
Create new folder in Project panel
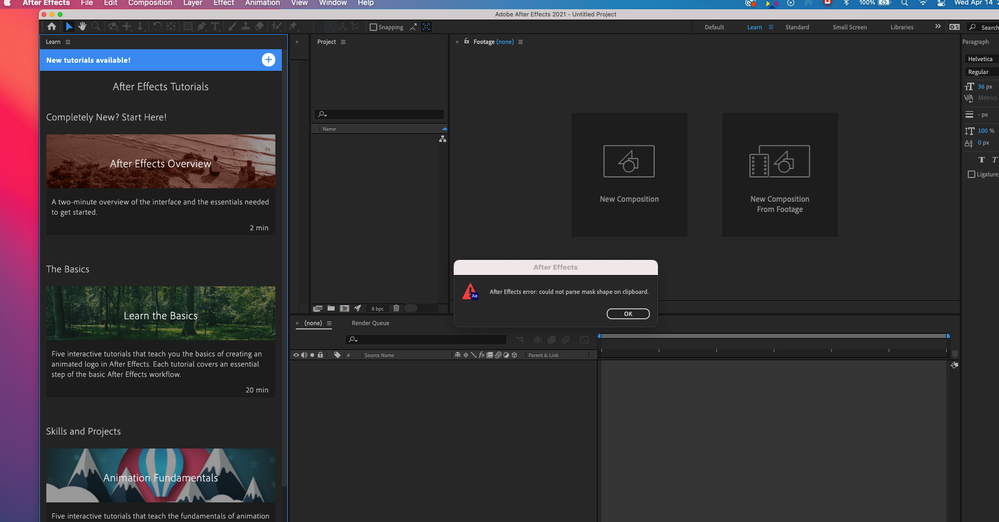(331, 308)
